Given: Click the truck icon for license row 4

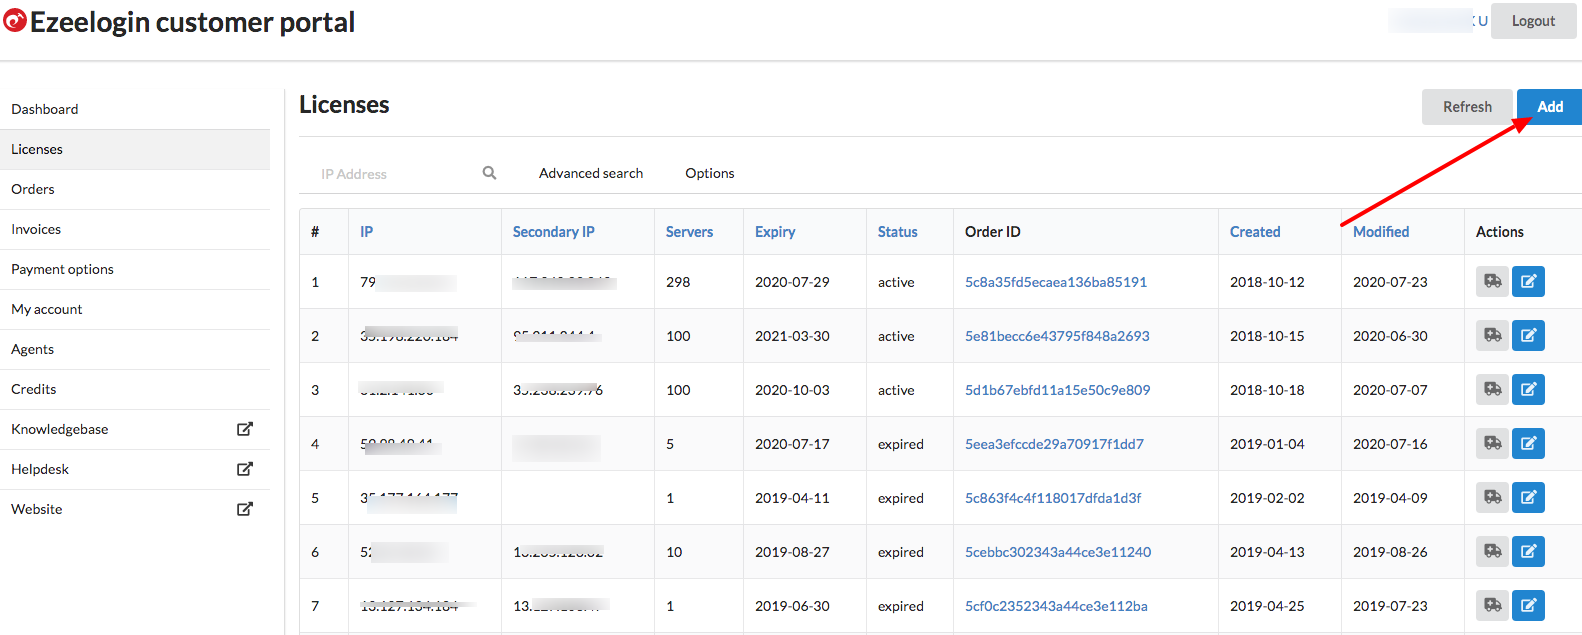Looking at the screenshot, I should pos(1492,444).
